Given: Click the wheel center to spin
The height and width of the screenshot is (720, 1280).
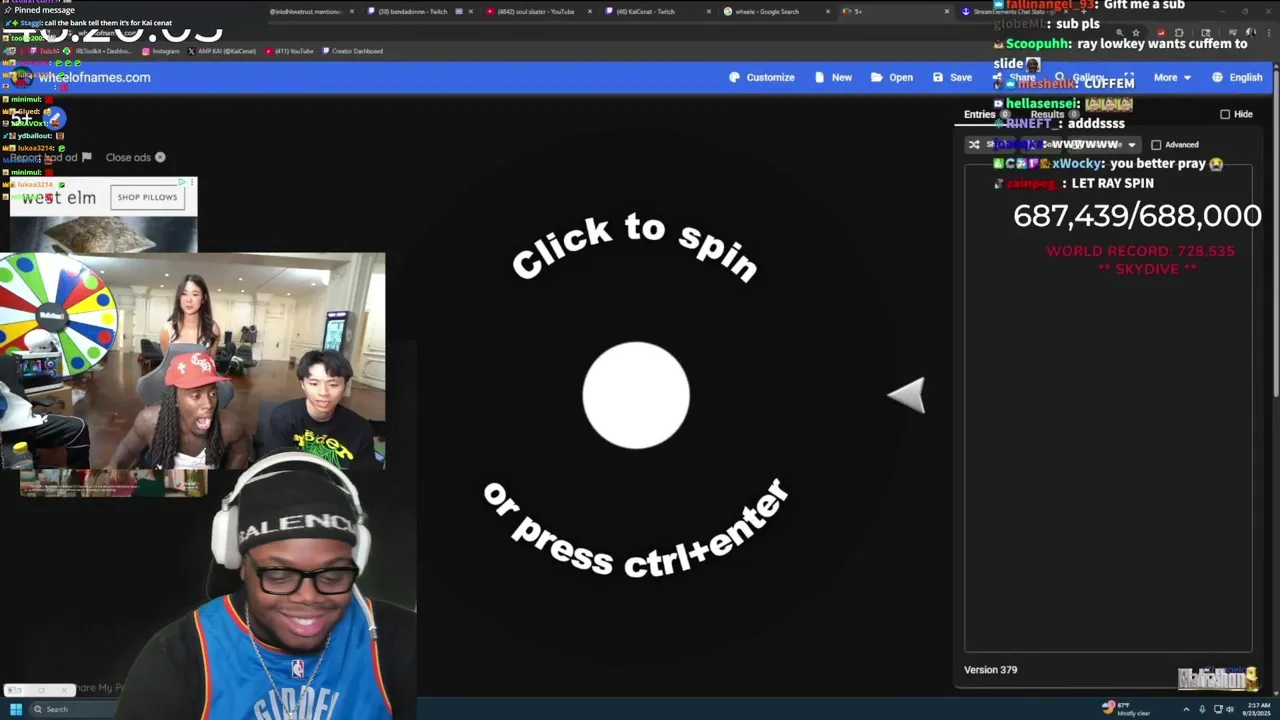Looking at the screenshot, I should coord(636,396).
